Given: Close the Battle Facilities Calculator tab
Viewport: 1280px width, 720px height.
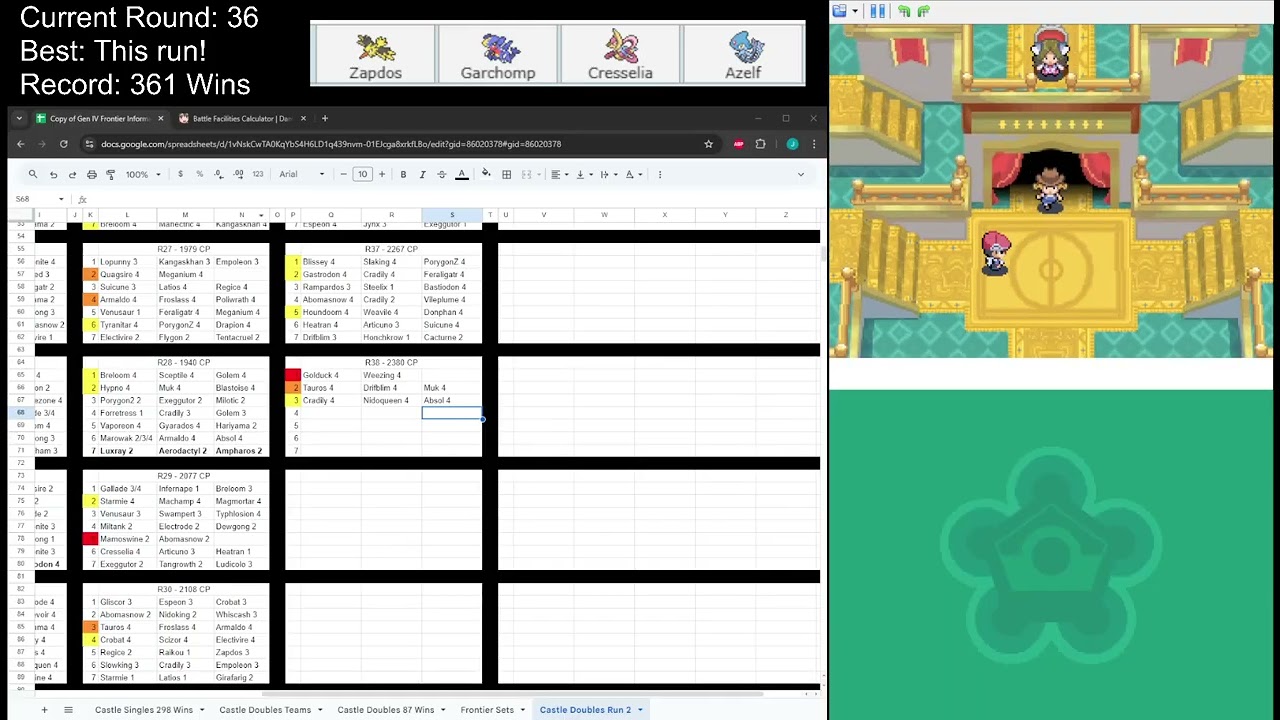Looking at the screenshot, I should pos(303,118).
